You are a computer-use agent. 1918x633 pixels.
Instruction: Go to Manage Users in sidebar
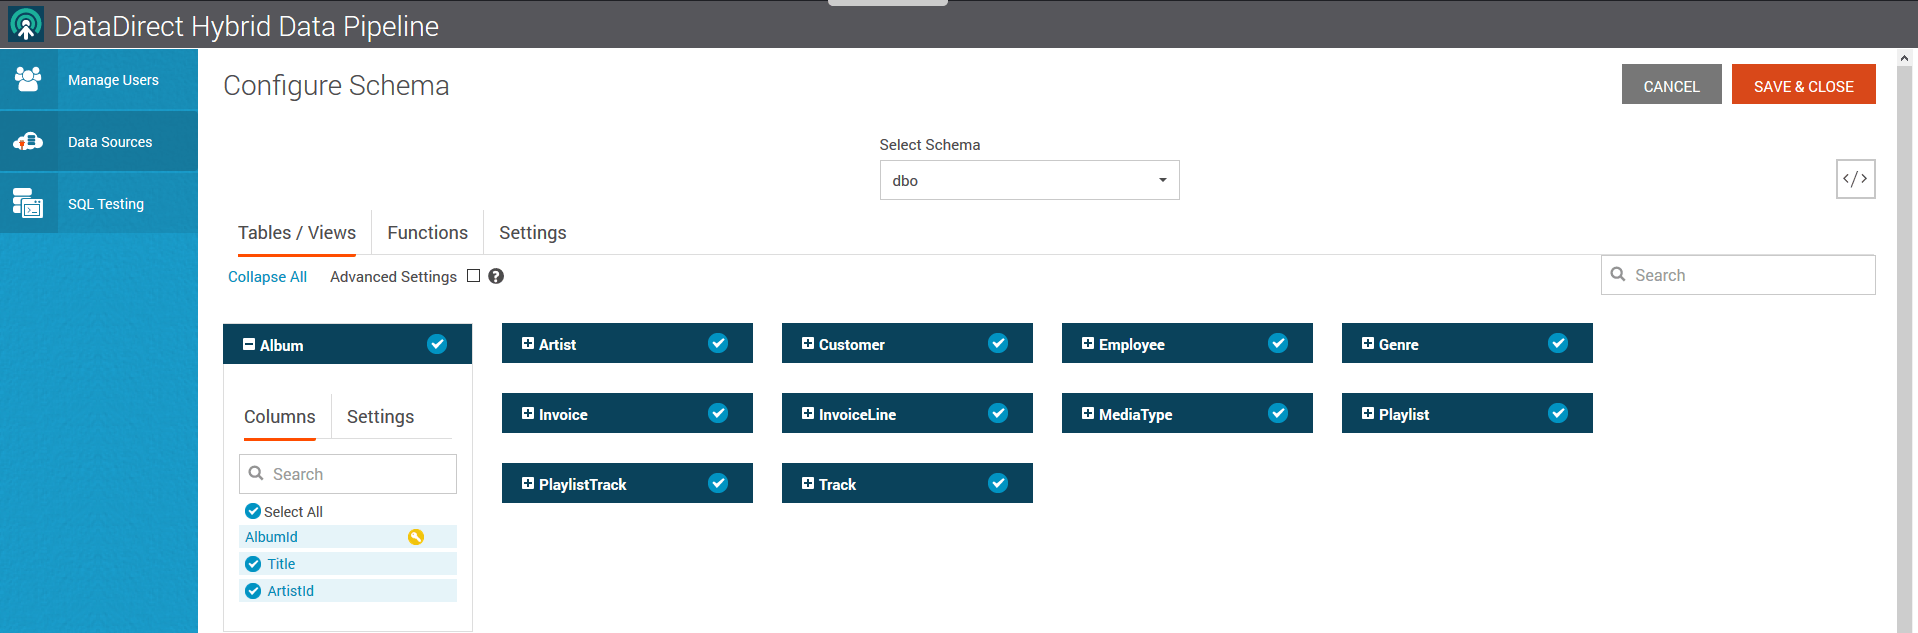pyautogui.click(x=99, y=79)
